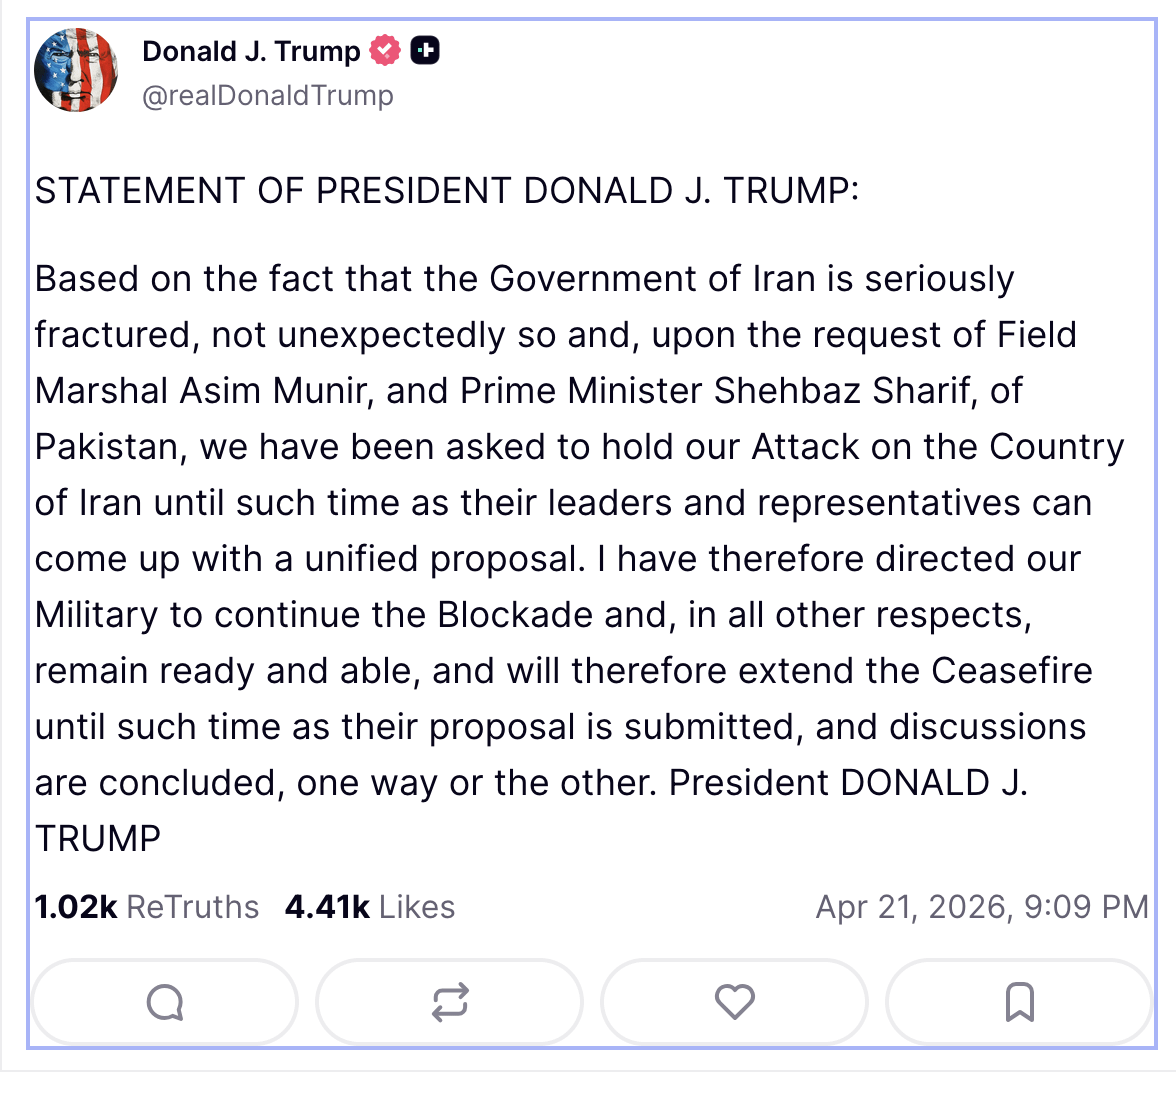Click the final "TRUMP" signature line
1176x1120 pixels.
[98, 839]
